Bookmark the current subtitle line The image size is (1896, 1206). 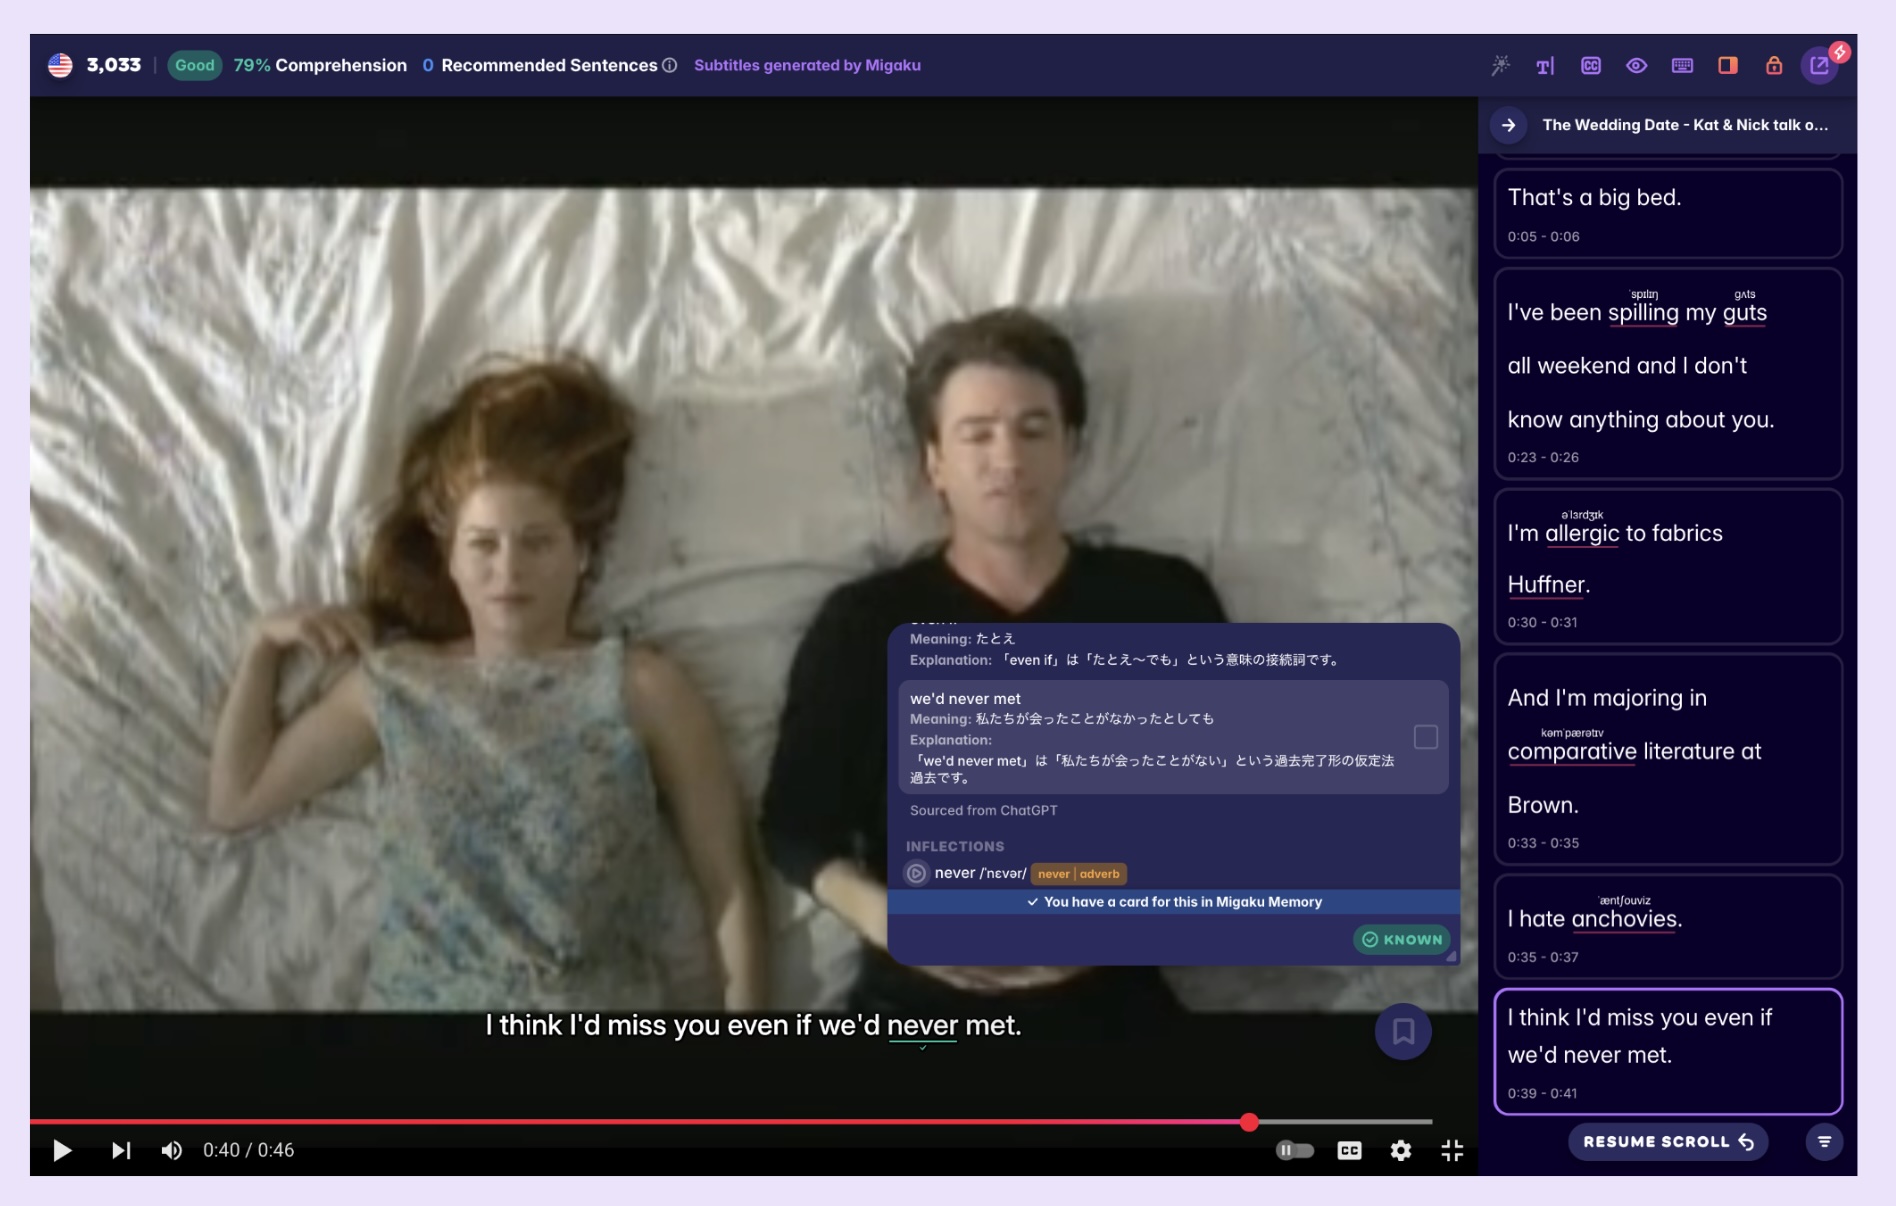[1403, 1032]
